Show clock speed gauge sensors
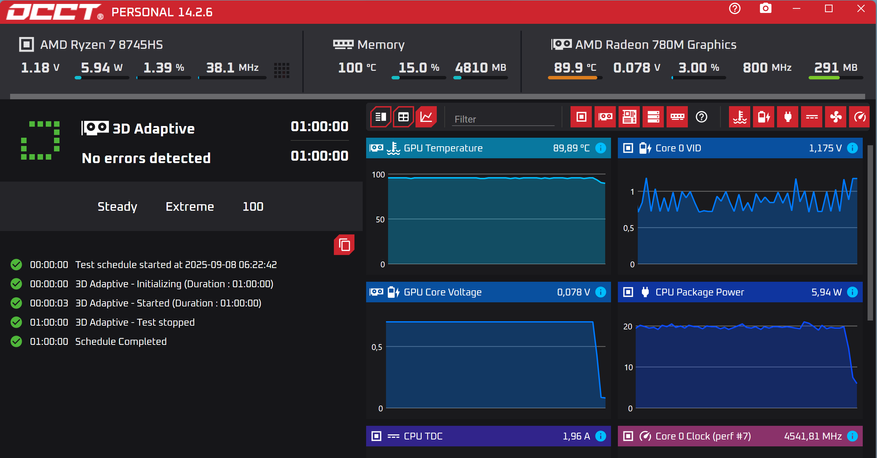The width and height of the screenshot is (877, 458). click(x=860, y=117)
